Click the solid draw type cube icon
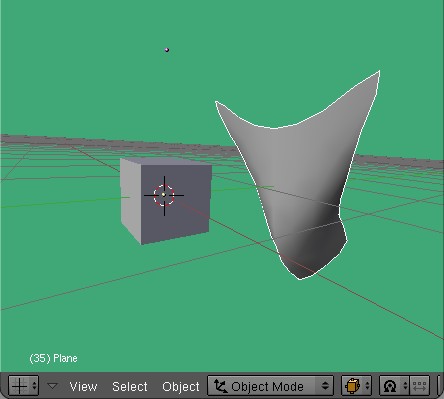The image size is (444, 399). (353, 386)
